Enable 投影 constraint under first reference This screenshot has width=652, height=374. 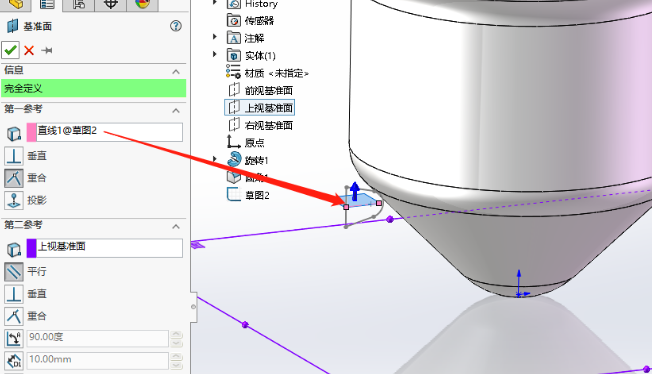click(x=14, y=200)
